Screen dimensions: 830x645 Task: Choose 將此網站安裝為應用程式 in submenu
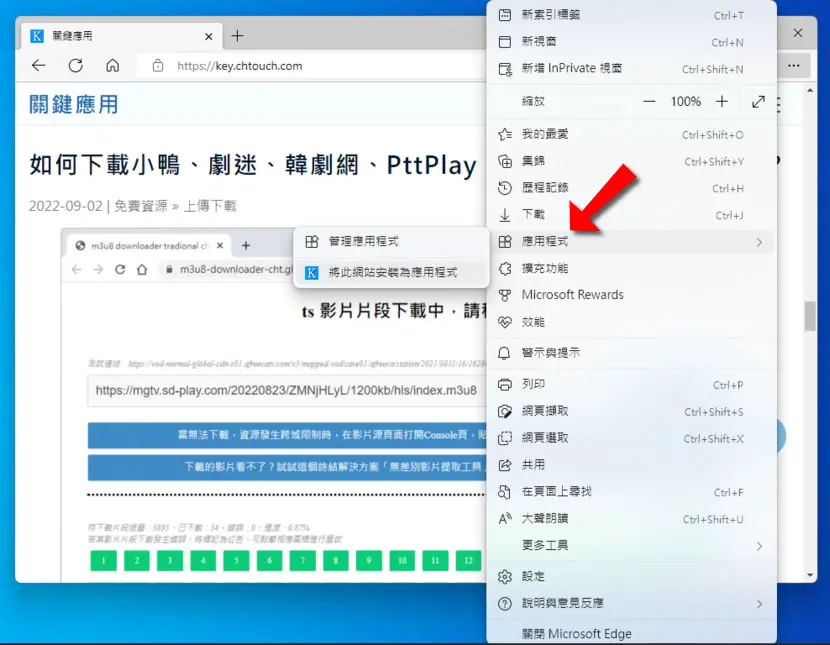click(391, 272)
